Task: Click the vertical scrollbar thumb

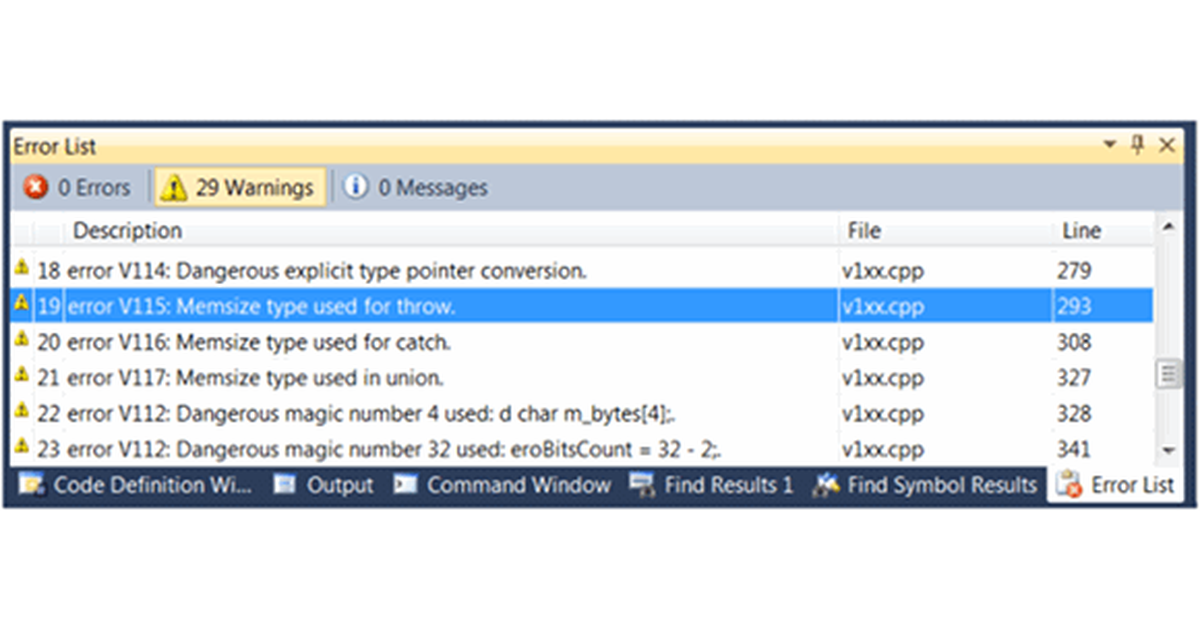Action: [x=1168, y=375]
